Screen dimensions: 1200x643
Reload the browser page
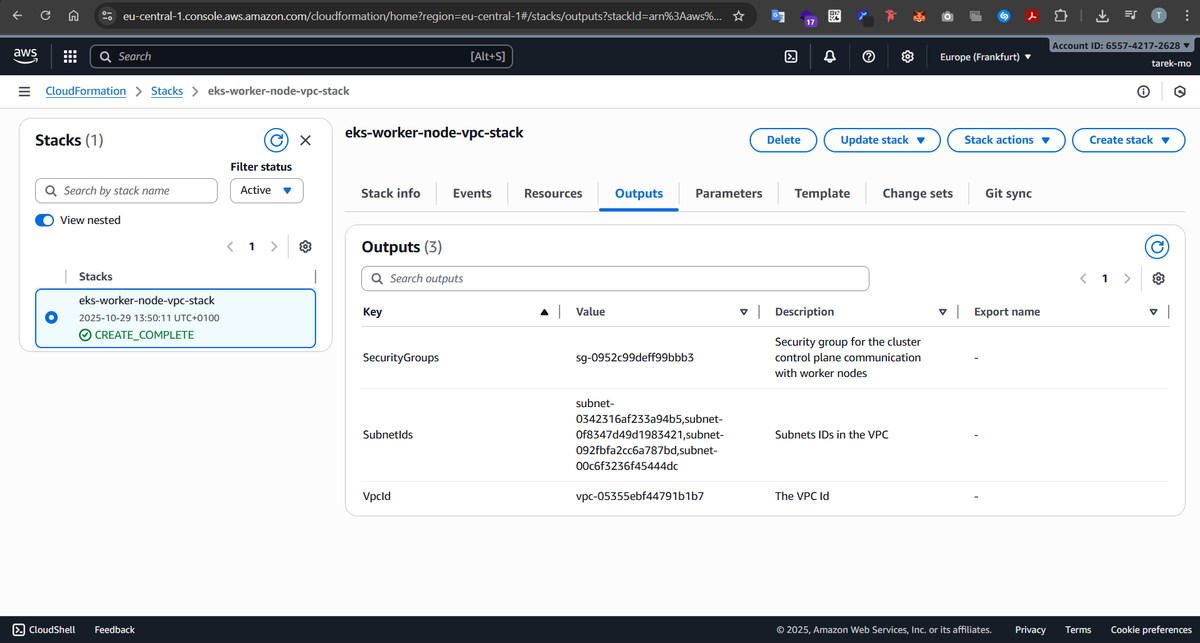[x=45, y=16]
